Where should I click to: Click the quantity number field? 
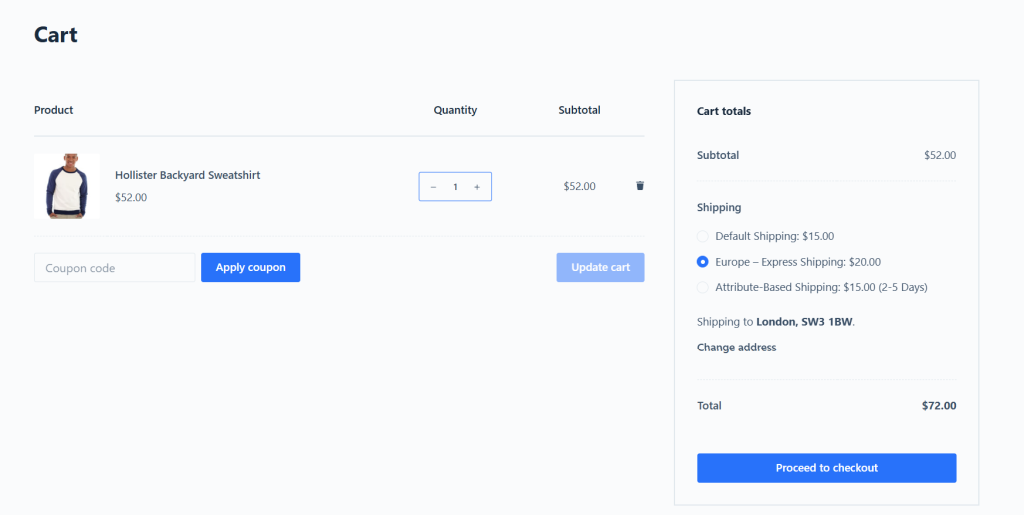tap(455, 187)
